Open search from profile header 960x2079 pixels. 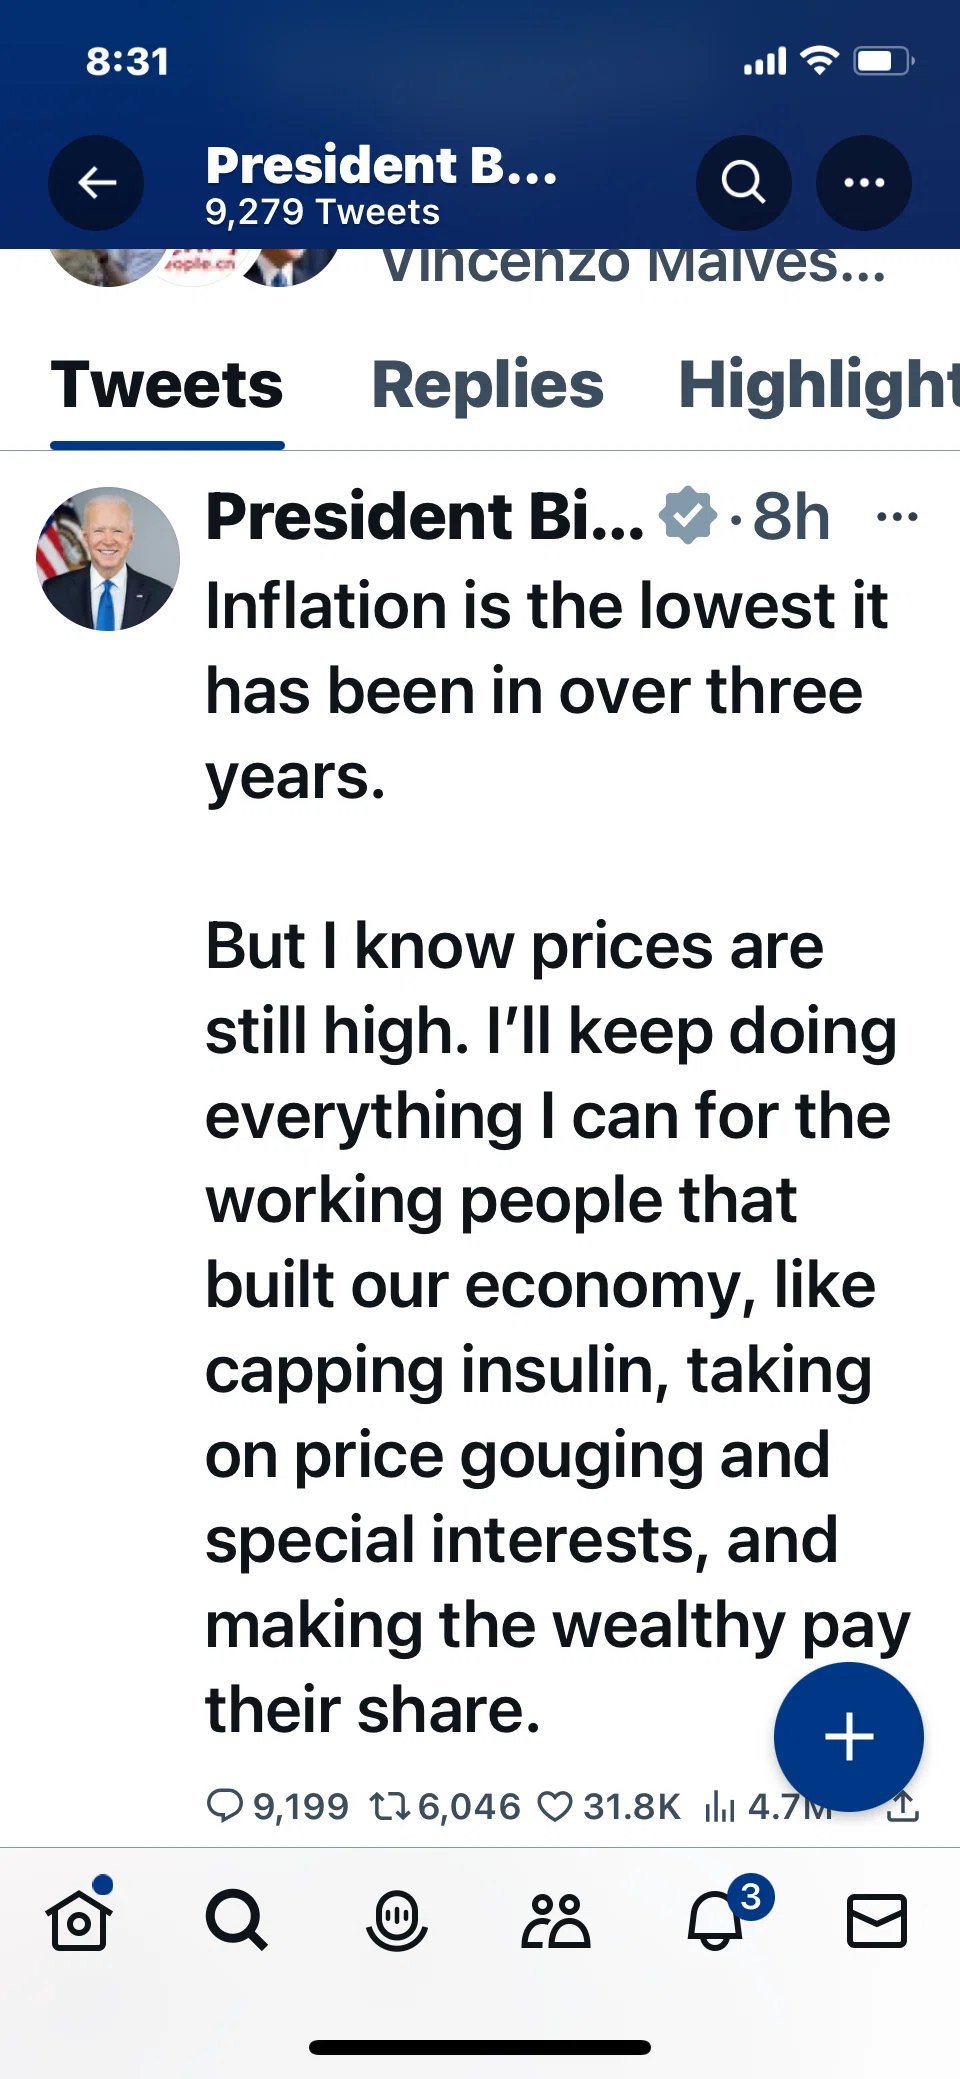click(x=743, y=183)
